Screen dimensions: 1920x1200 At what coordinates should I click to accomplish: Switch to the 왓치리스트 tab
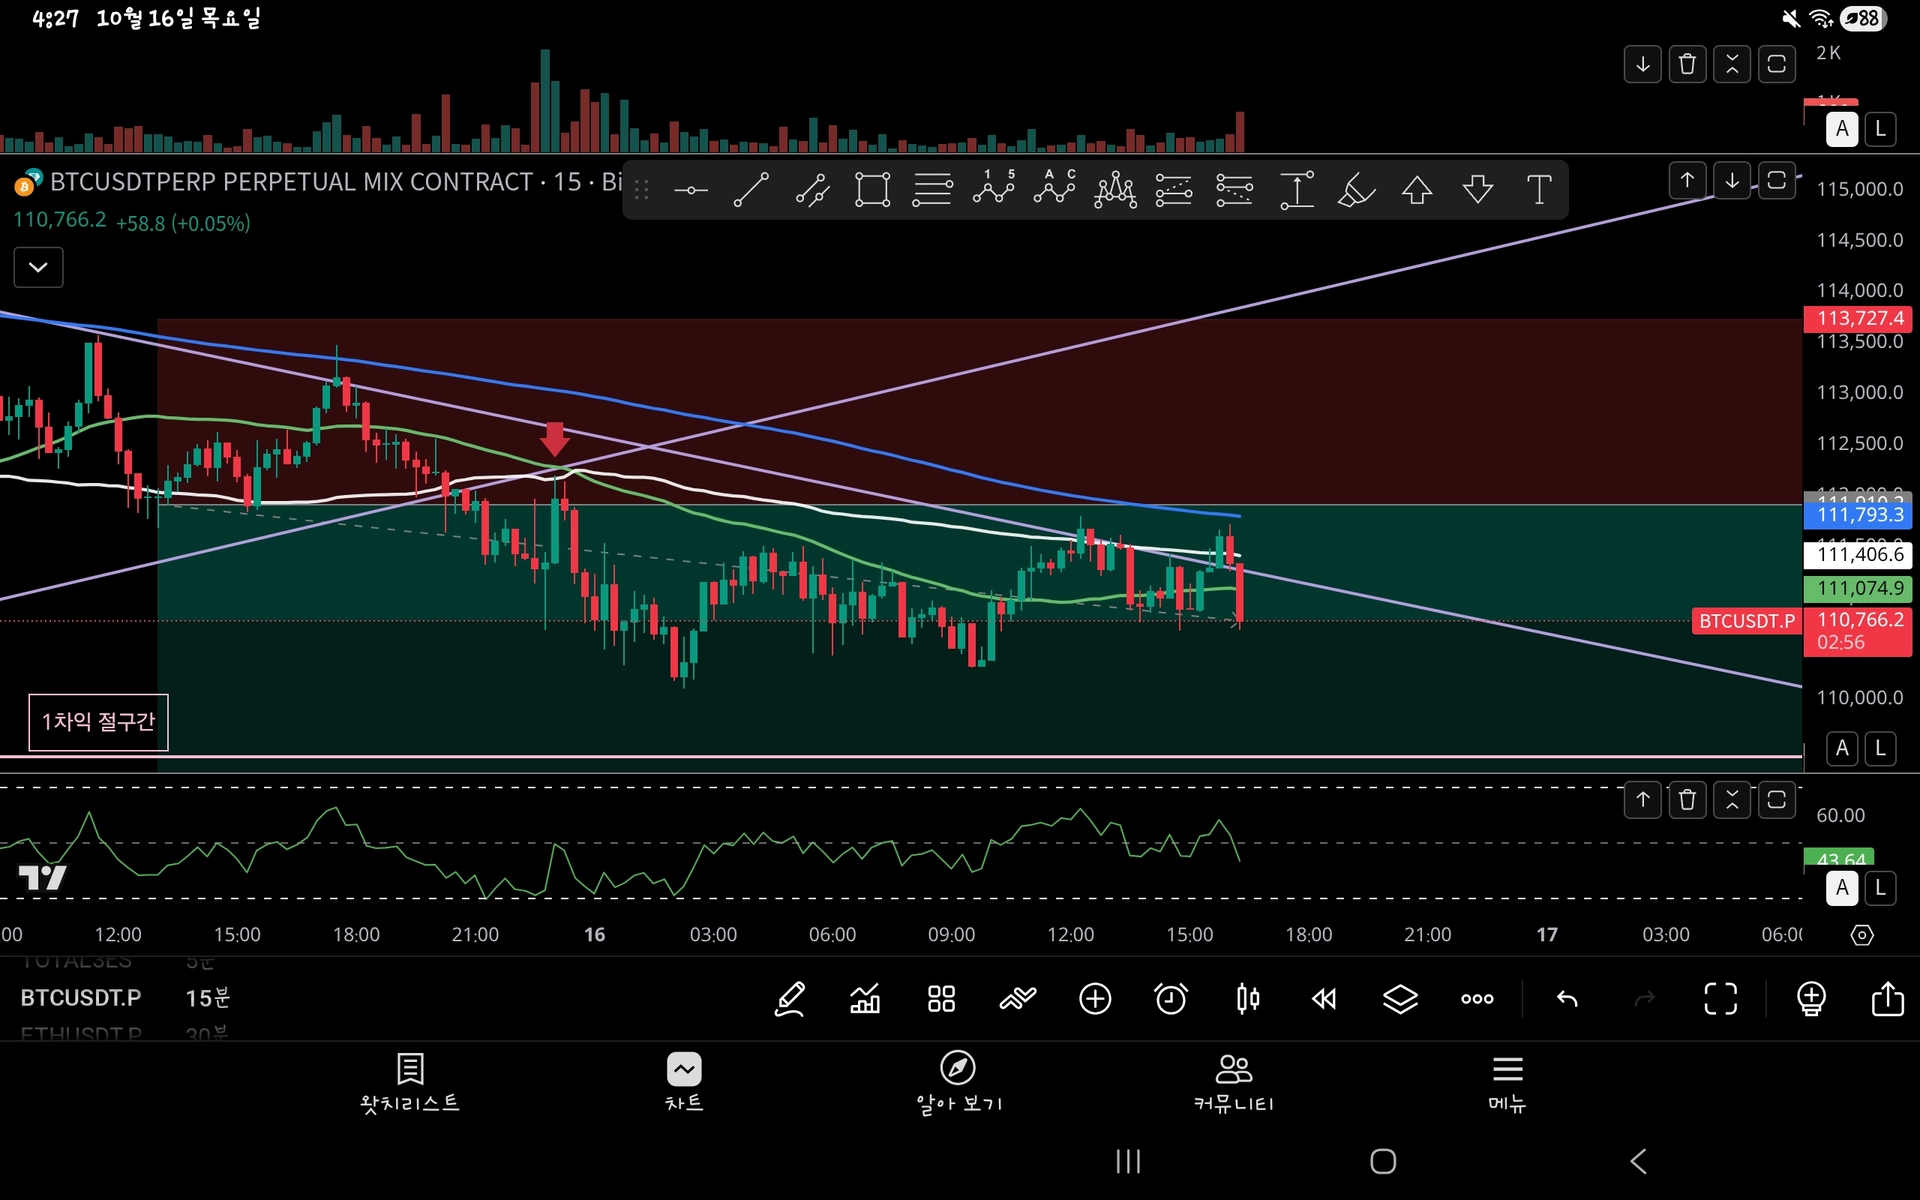(410, 1082)
